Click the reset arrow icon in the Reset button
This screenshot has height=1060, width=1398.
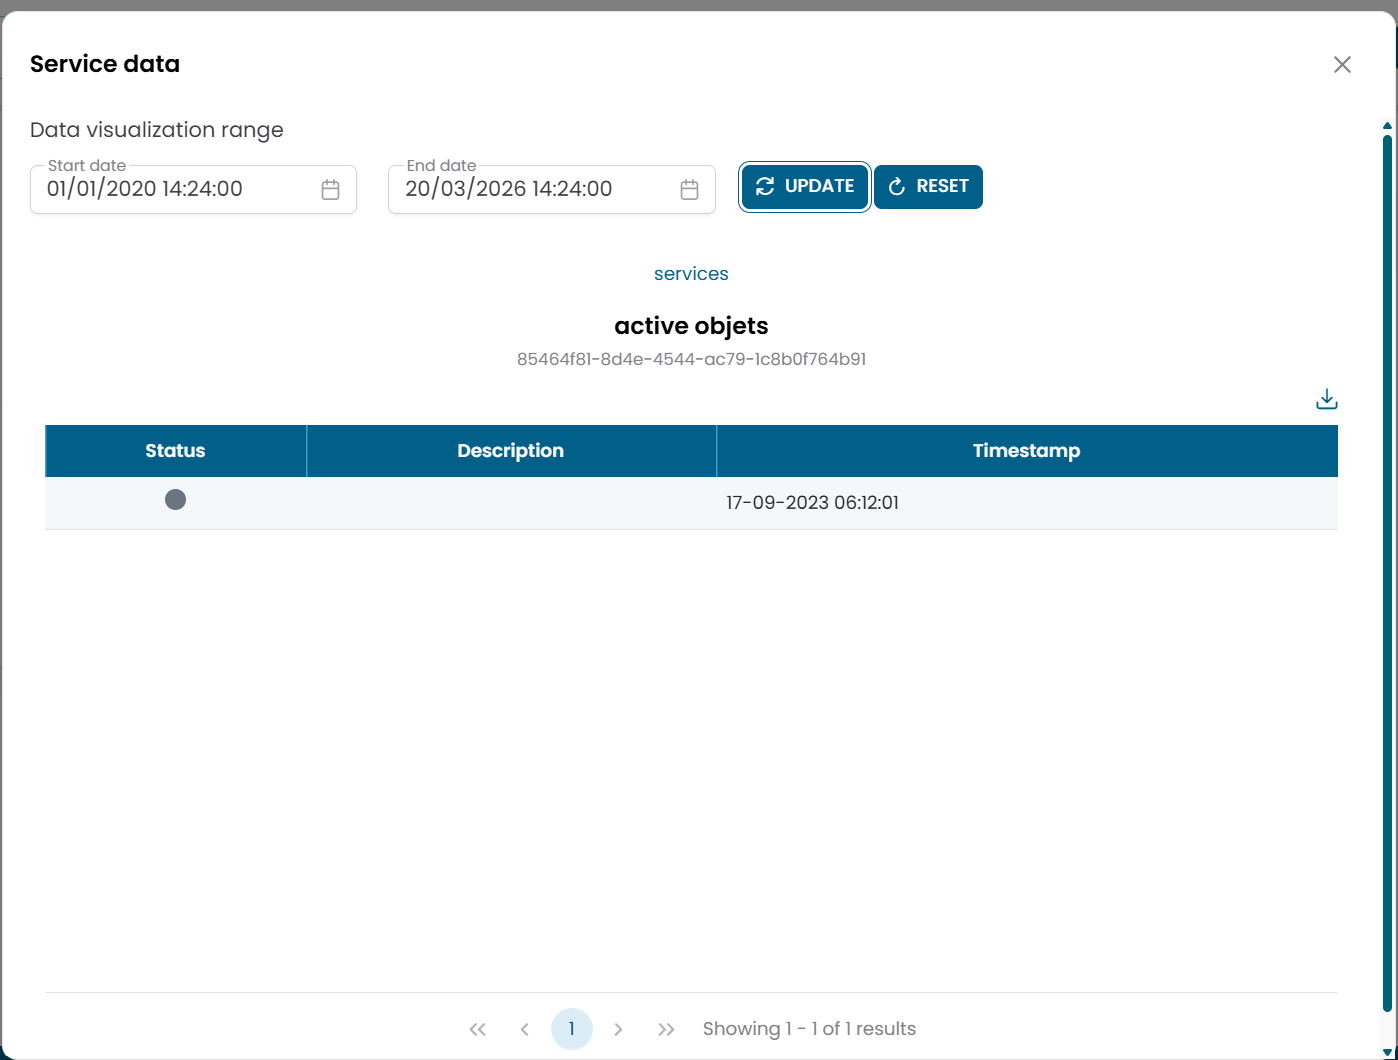point(897,186)
